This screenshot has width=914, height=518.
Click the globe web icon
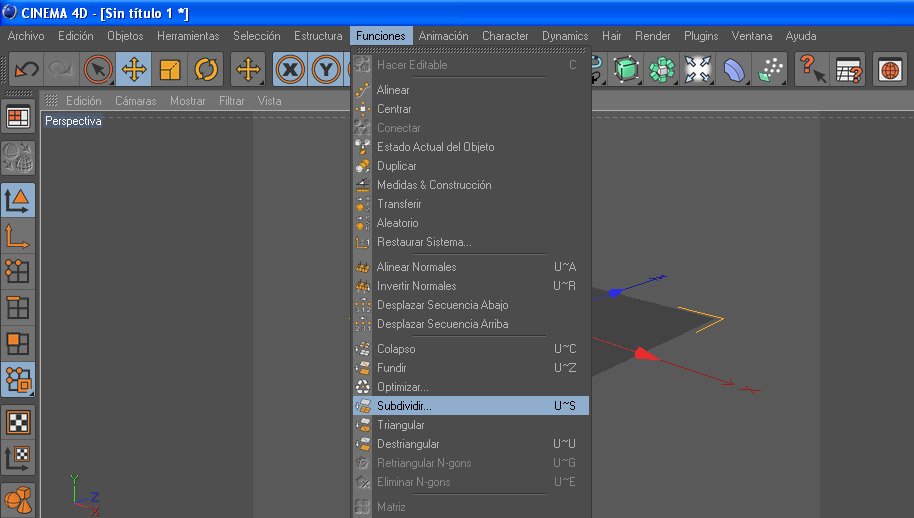point(890,69)
